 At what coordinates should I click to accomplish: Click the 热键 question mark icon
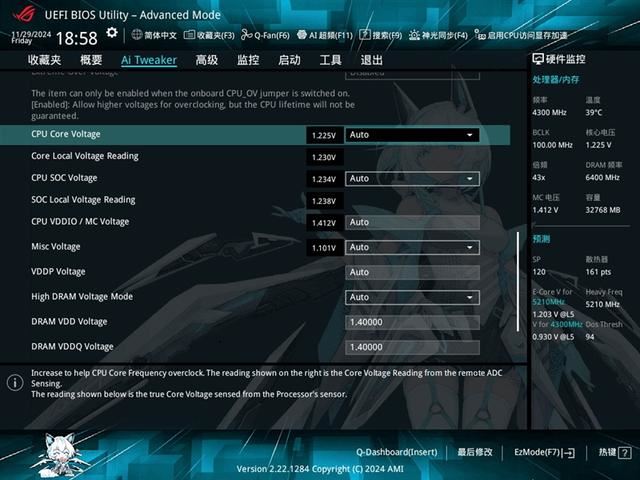click(624, 452)
